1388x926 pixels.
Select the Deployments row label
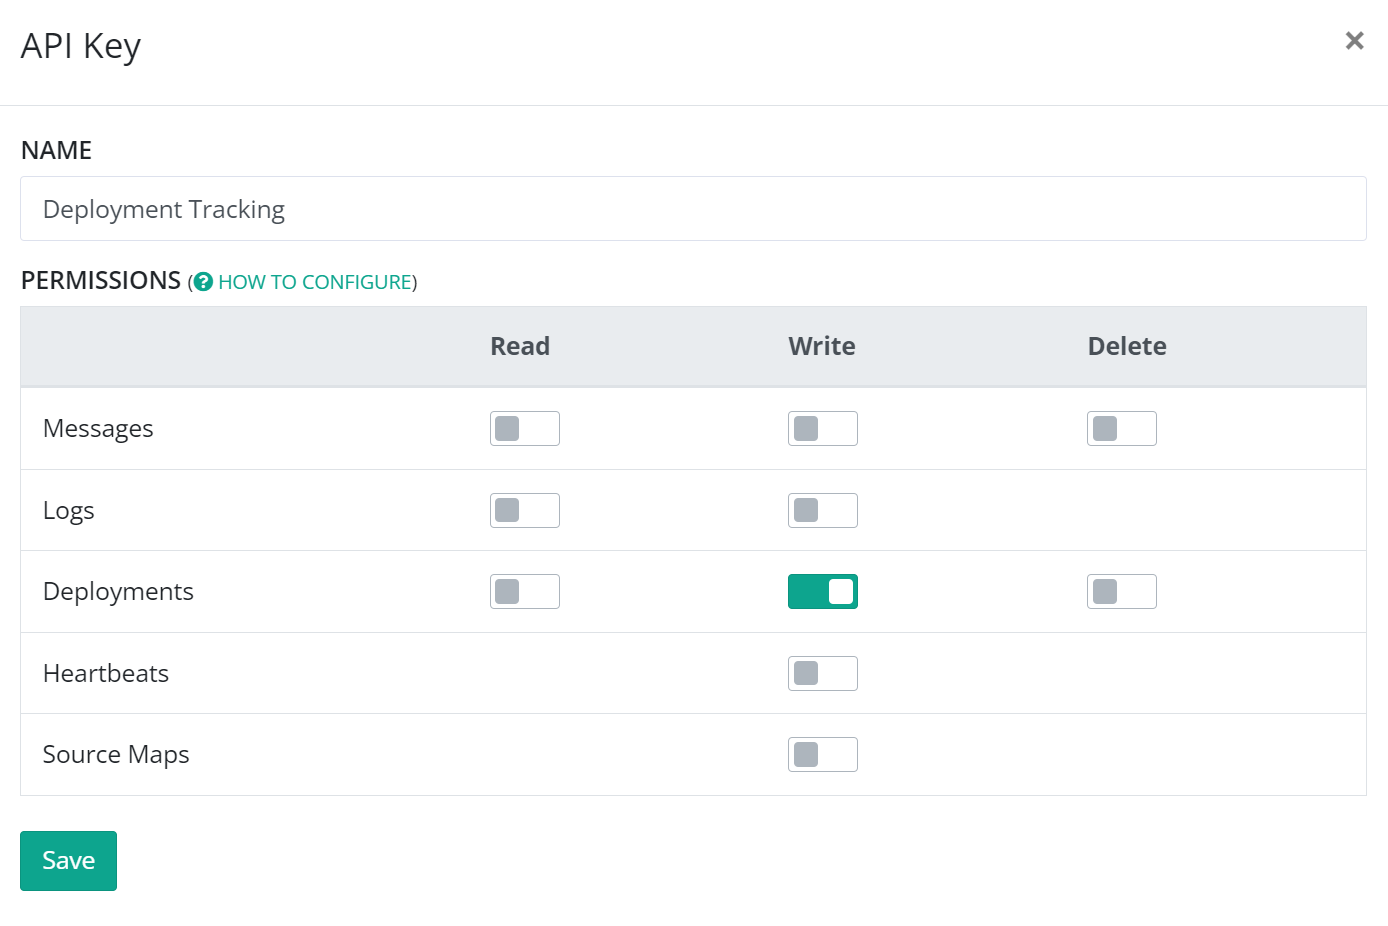tap(118, 592)
